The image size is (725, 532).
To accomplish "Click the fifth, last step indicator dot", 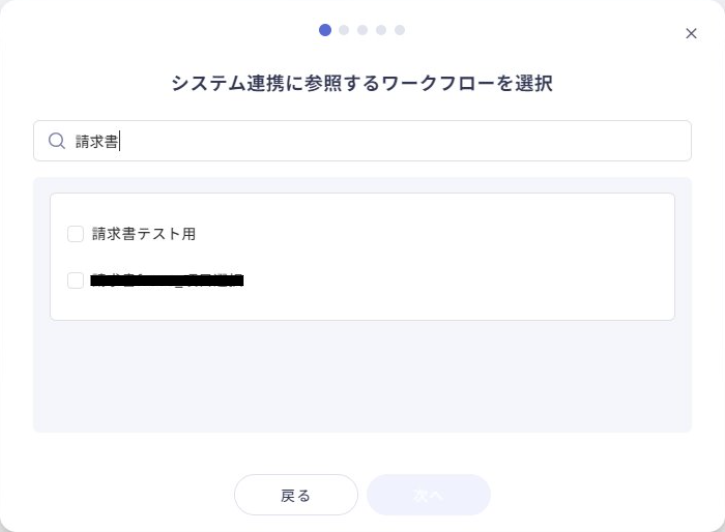I will click(x=400, y=30).
